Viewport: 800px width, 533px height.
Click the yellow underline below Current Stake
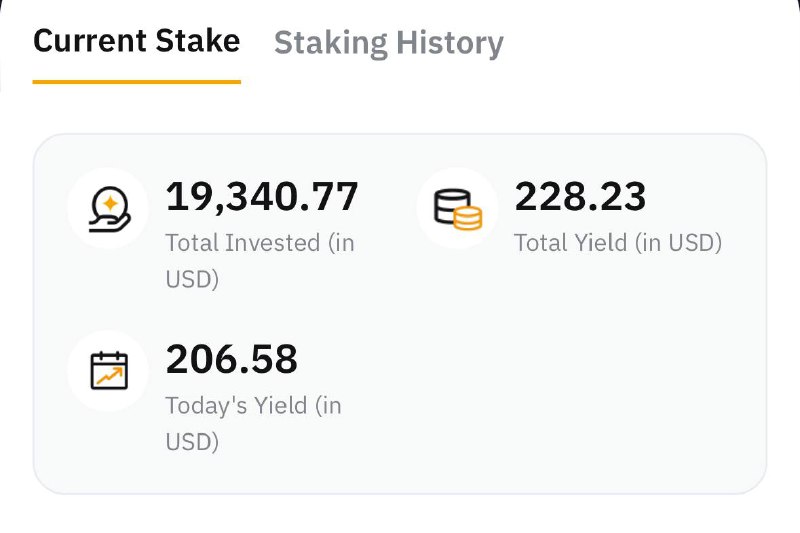point(136,82)
